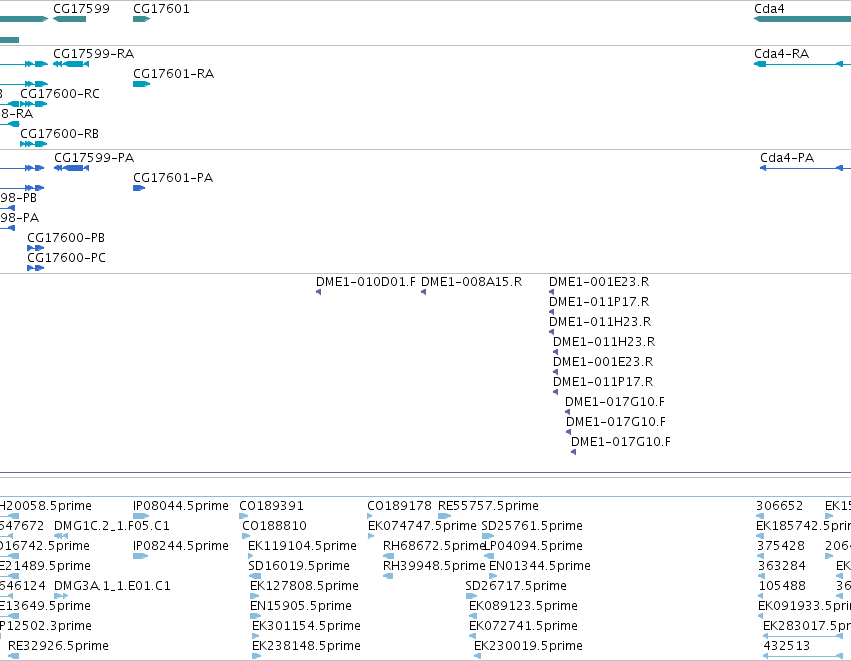Click the CO189178 EST label
The image size is (851, 661).
(399, 506)
